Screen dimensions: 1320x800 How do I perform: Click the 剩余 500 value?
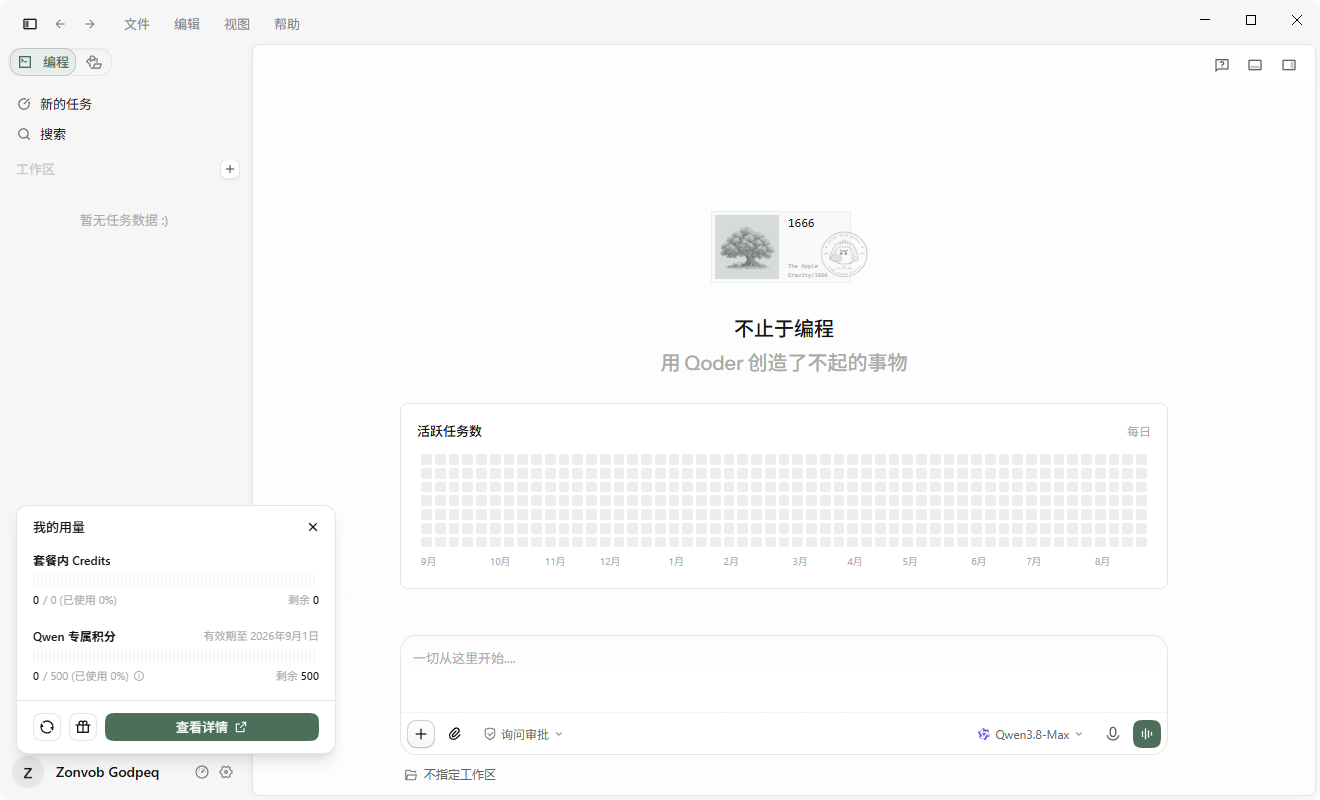pyautogui.click(x=297, y=676)
